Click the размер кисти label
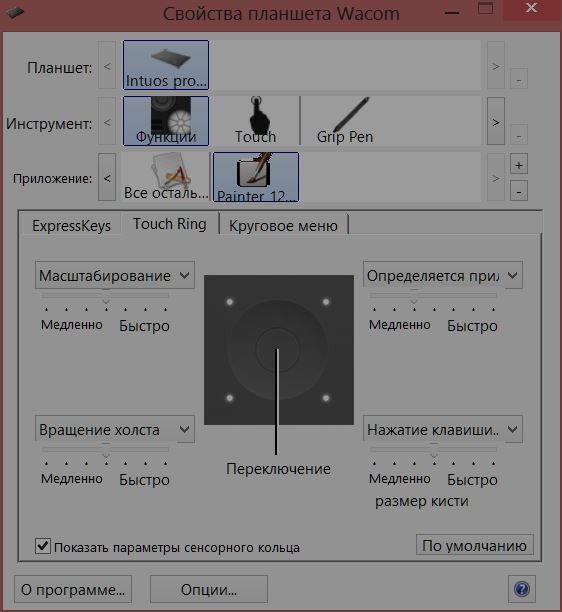562x612 pixels. point(422,501)
